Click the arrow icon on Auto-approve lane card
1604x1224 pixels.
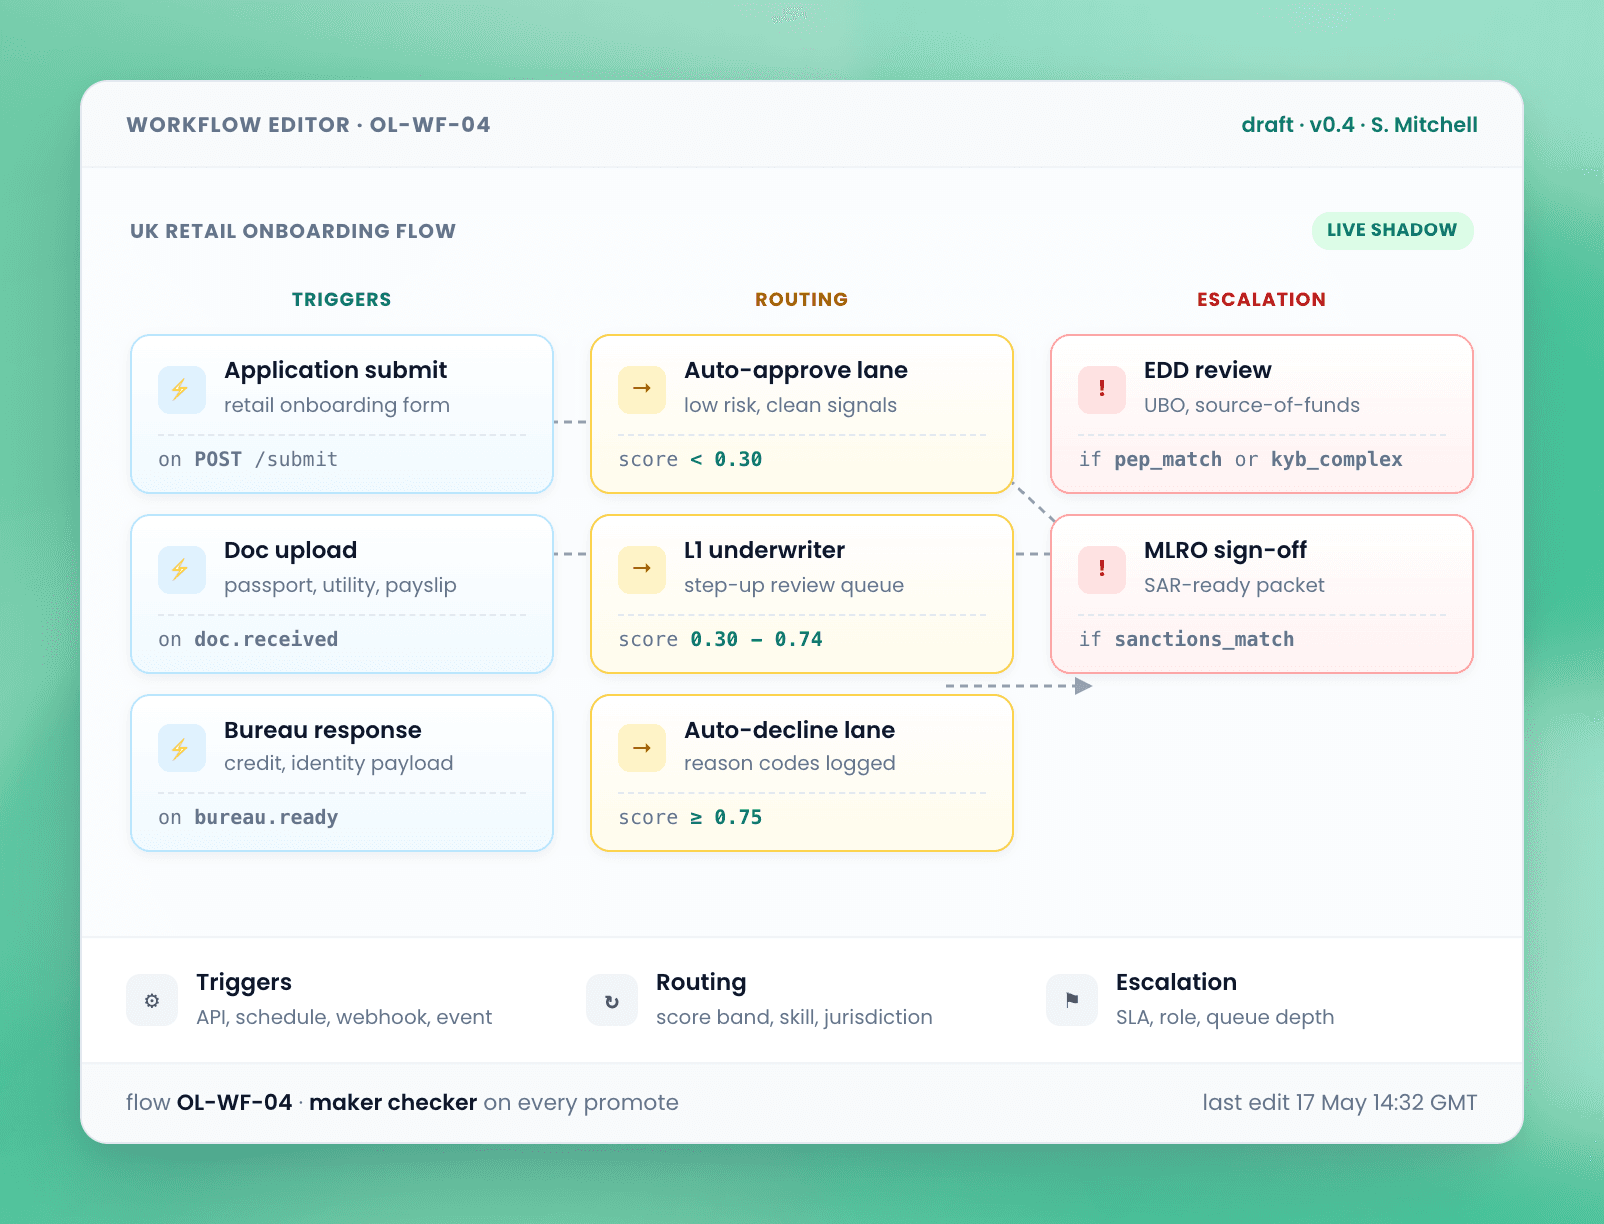[x=642, y=389]
